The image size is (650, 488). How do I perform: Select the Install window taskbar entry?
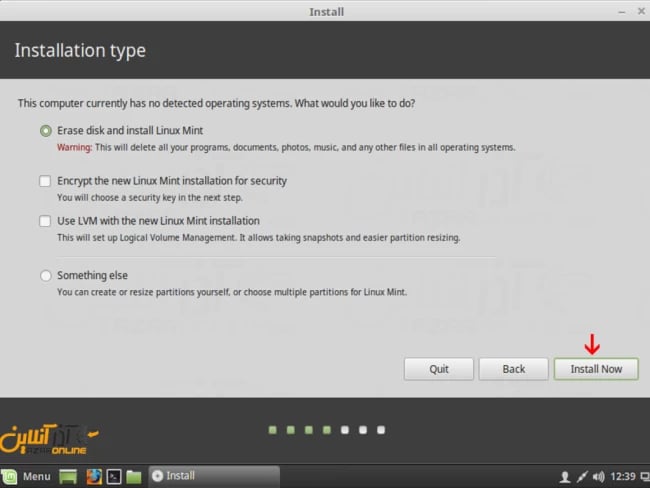pos(214,476)
